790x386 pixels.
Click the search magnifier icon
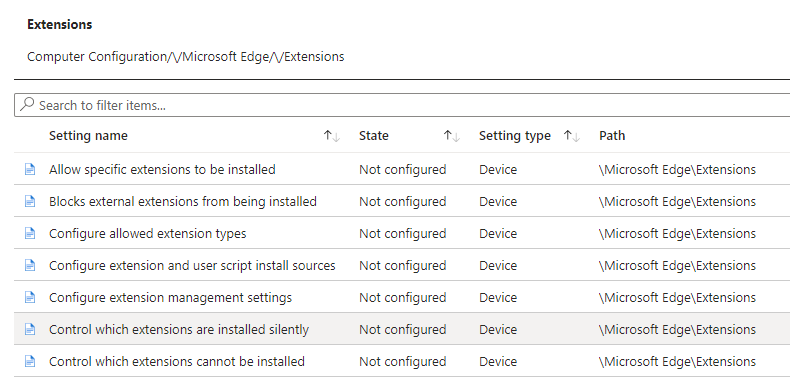tap(27, 104)
